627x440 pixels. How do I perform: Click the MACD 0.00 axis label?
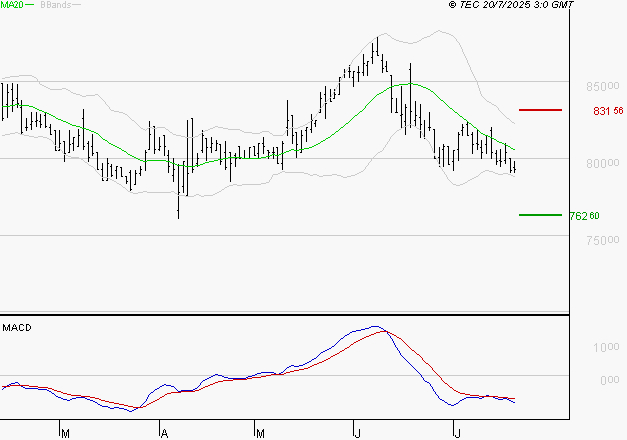click(609, 380)
